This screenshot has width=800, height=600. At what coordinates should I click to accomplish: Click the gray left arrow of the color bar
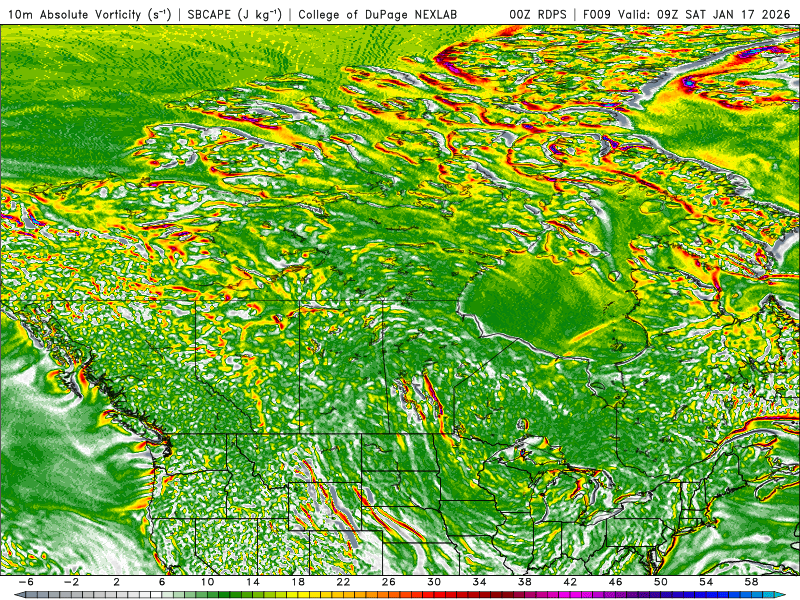tap(19, 595)
